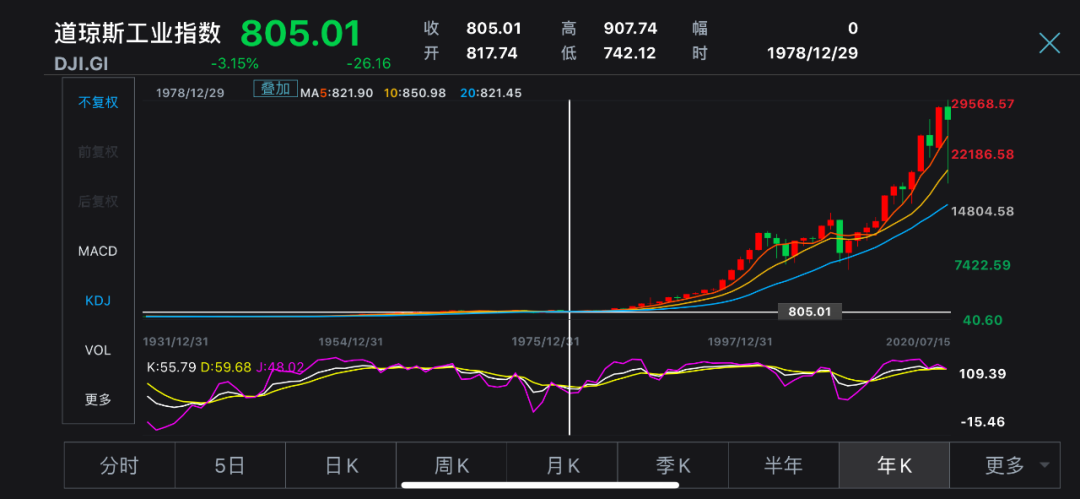The height and width of the screenshot is (499, 1080).
Task: Click the -26.16 change value
Action: point(368,64)
